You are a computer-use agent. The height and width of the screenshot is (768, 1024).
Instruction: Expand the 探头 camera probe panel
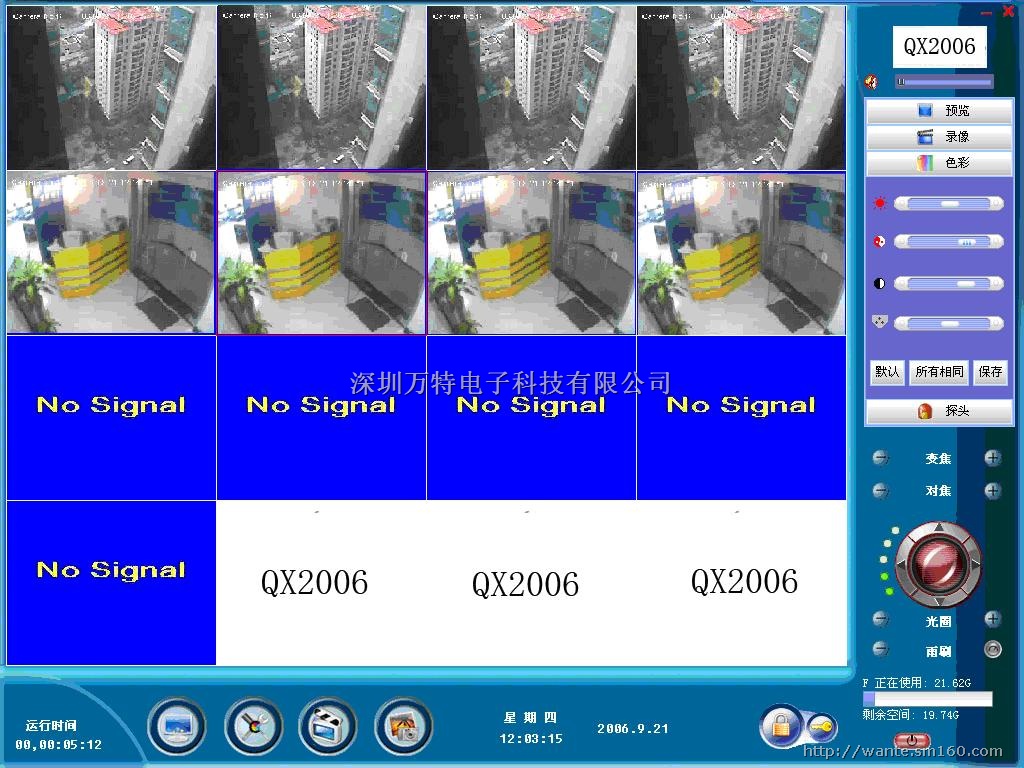[x=939, y=411]
